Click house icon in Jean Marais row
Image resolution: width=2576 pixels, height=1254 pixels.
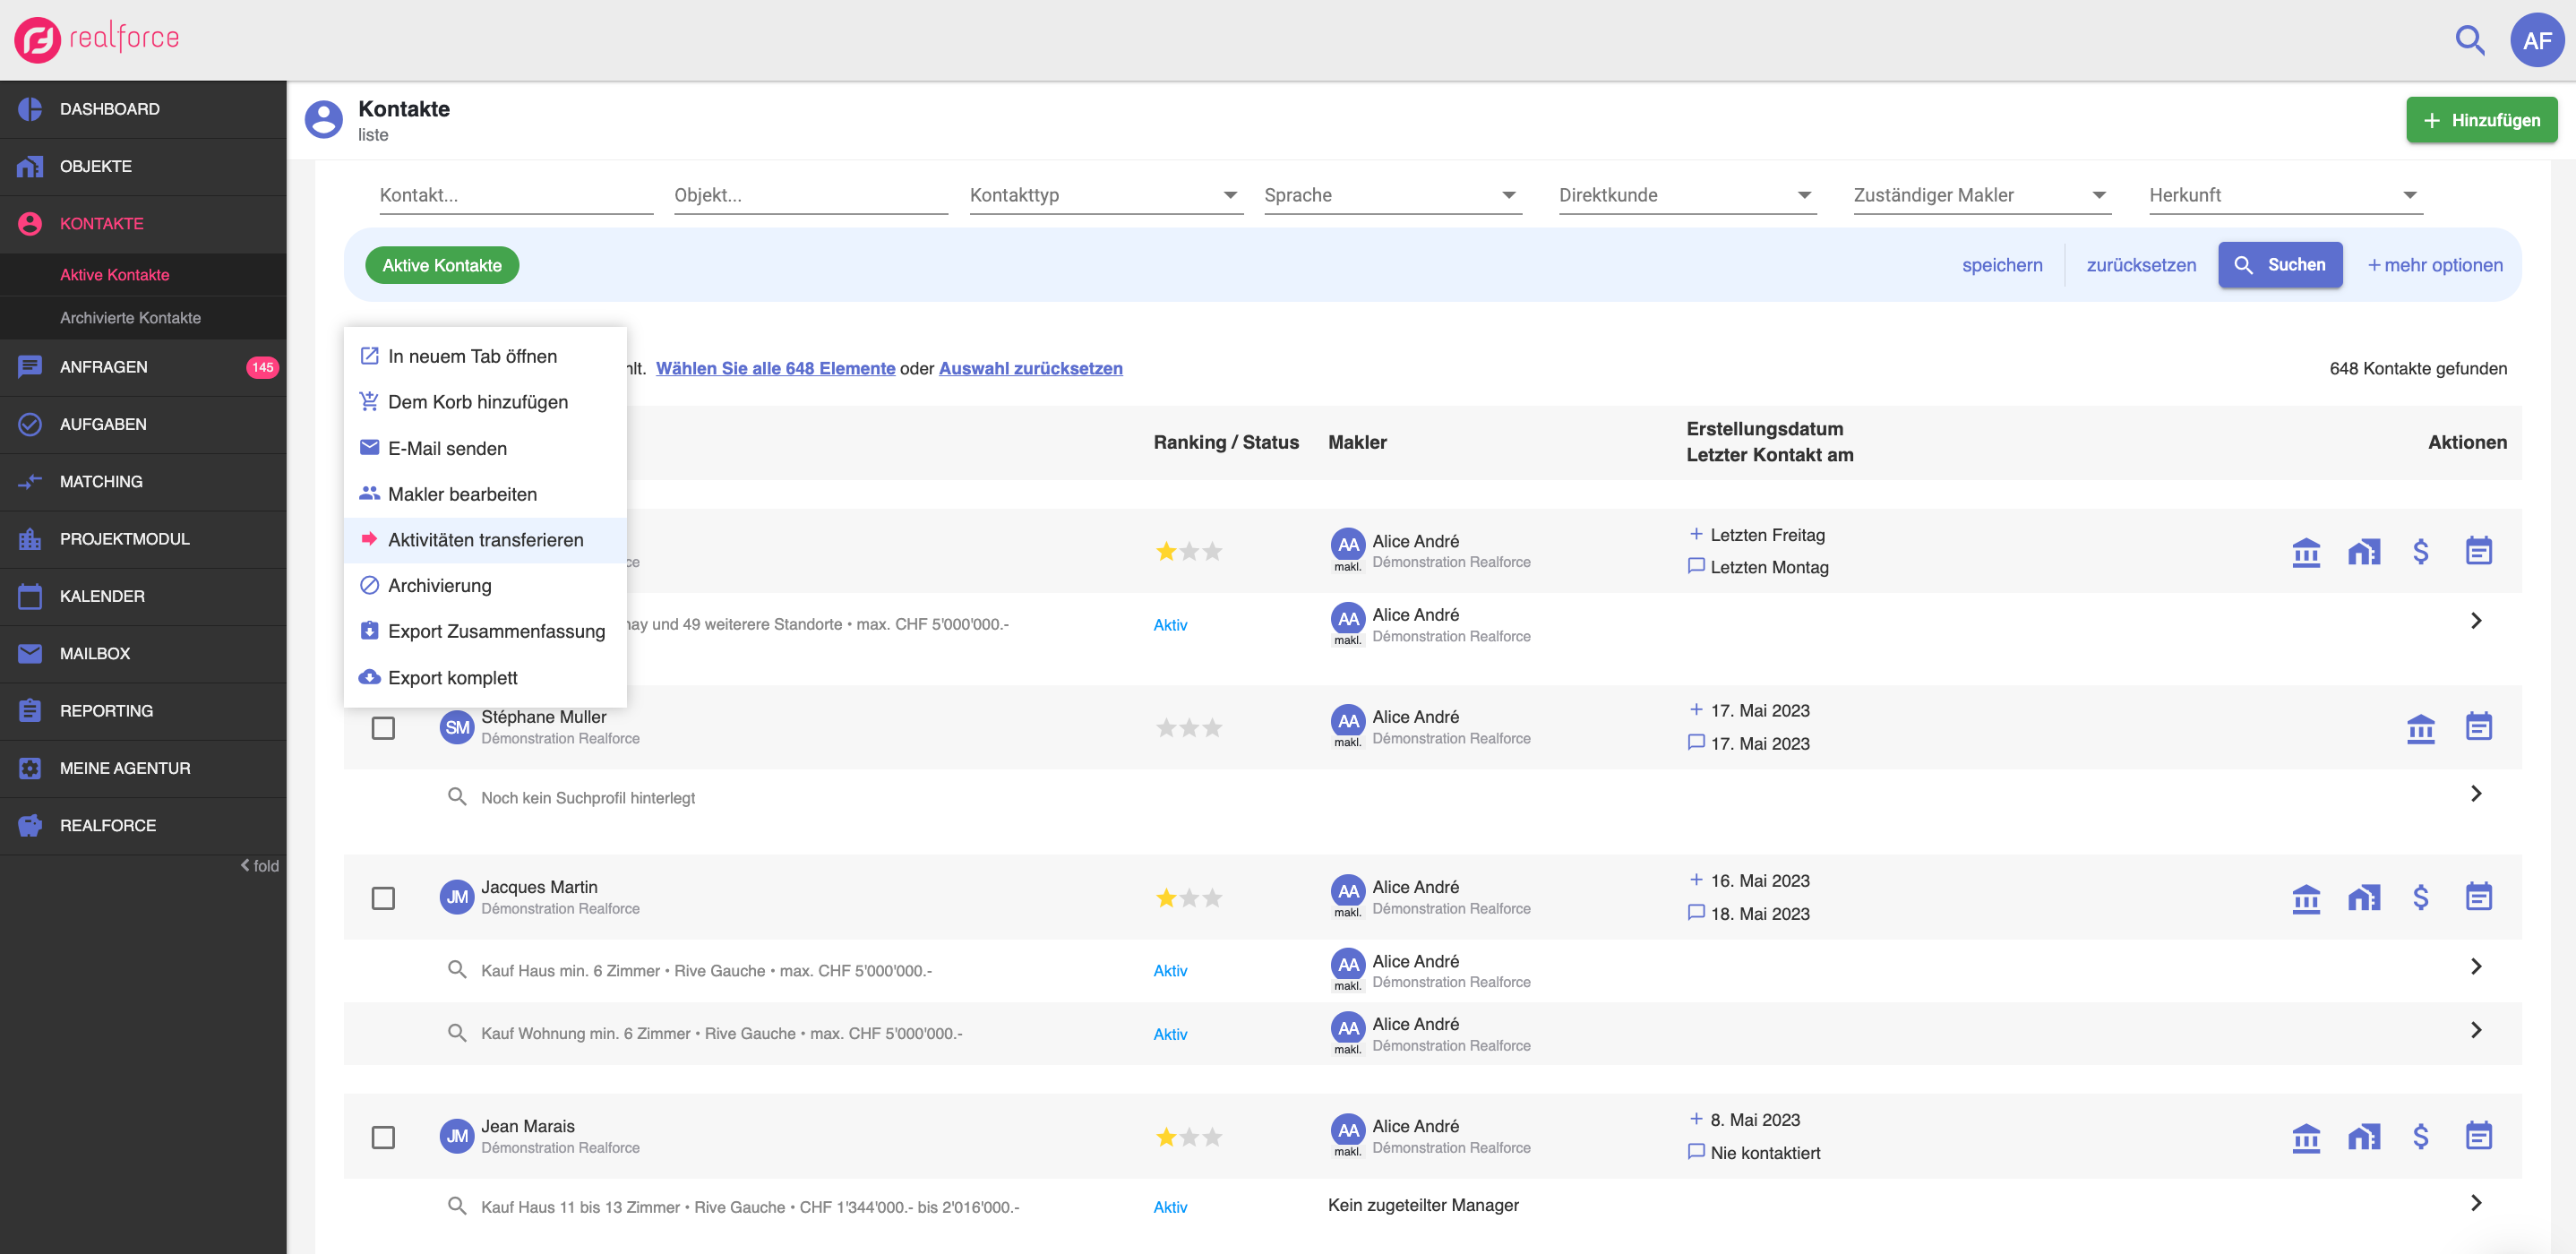tap(2363, 1137)
